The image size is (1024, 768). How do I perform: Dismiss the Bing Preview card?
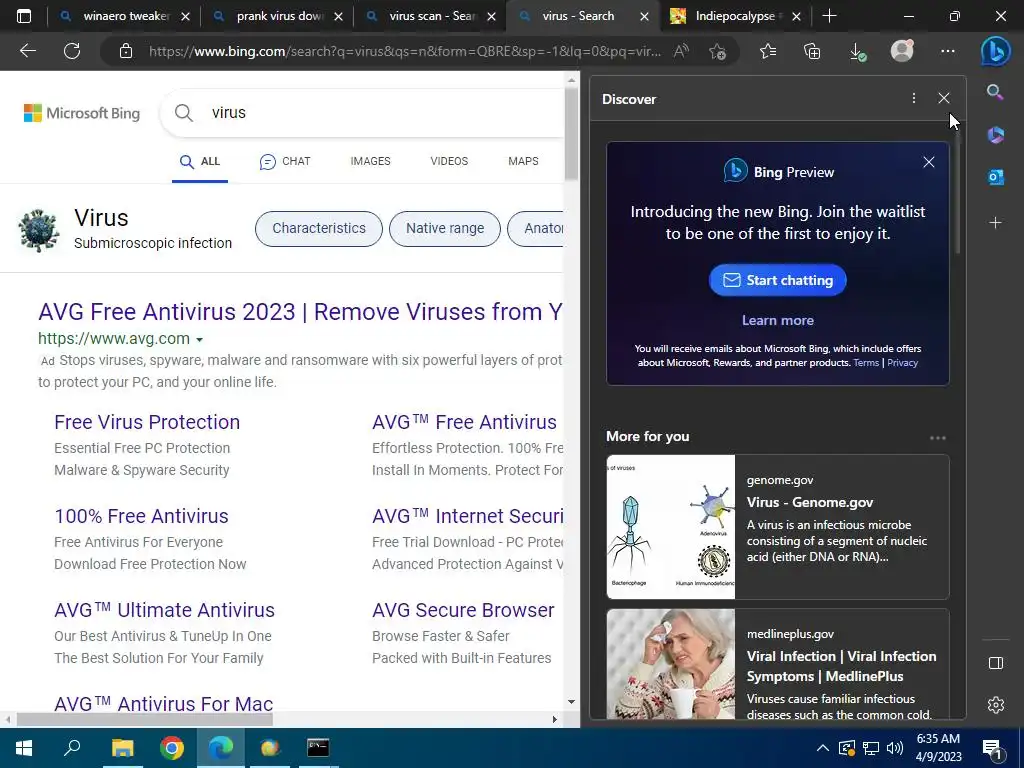[929, 162]
